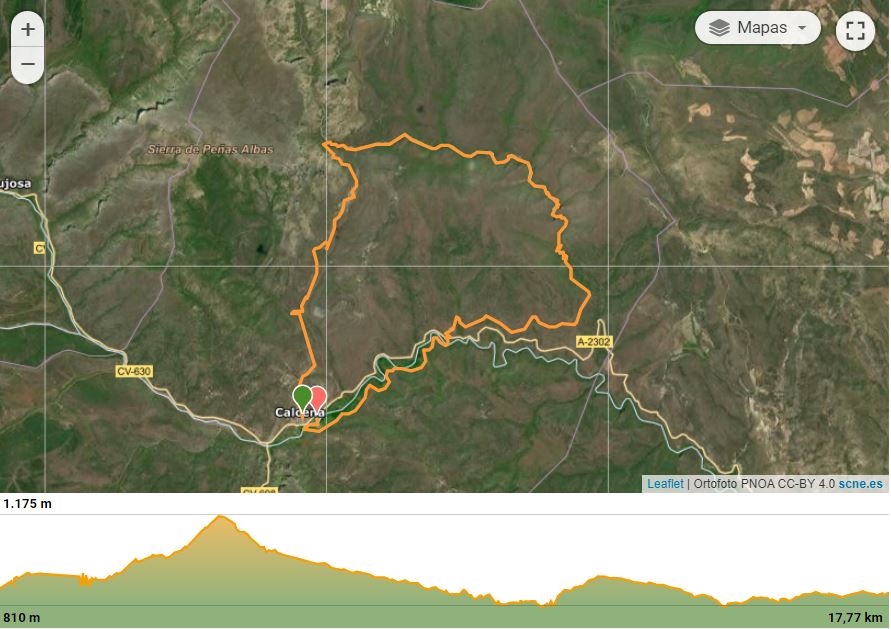Click the 1.175 m max elevation label
This screenshot has width=891, height=629.
[28, 503]
